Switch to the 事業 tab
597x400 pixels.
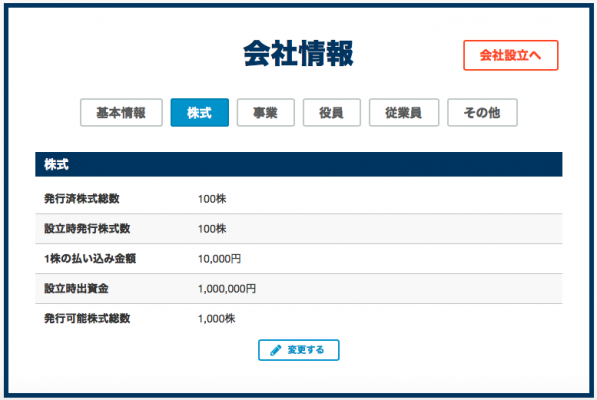tap(265, 113)
